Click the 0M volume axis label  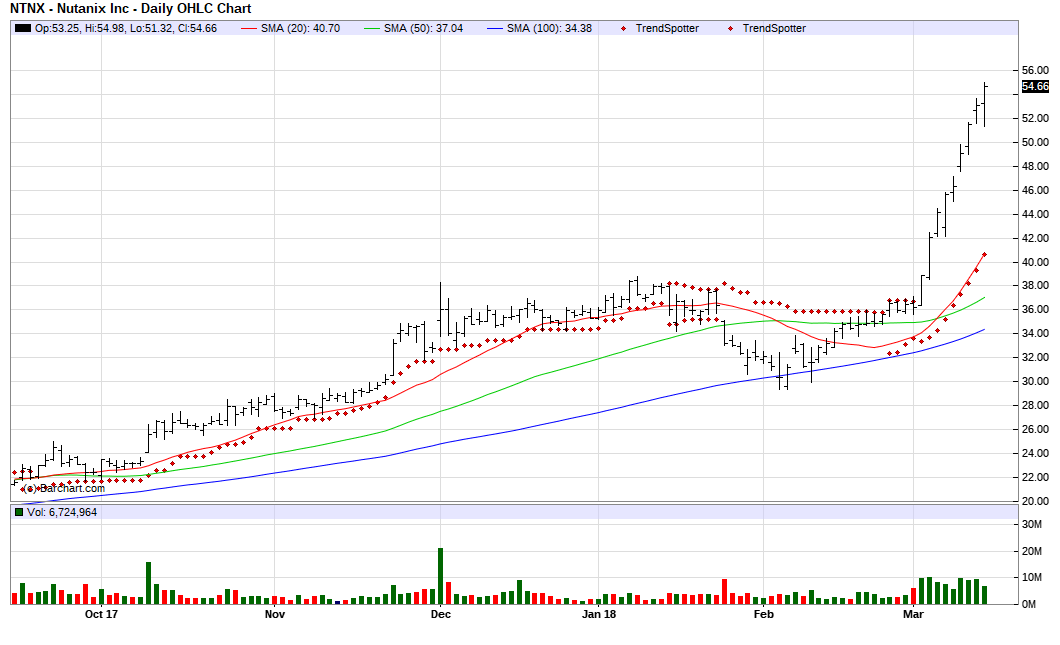pos(1029,604)
